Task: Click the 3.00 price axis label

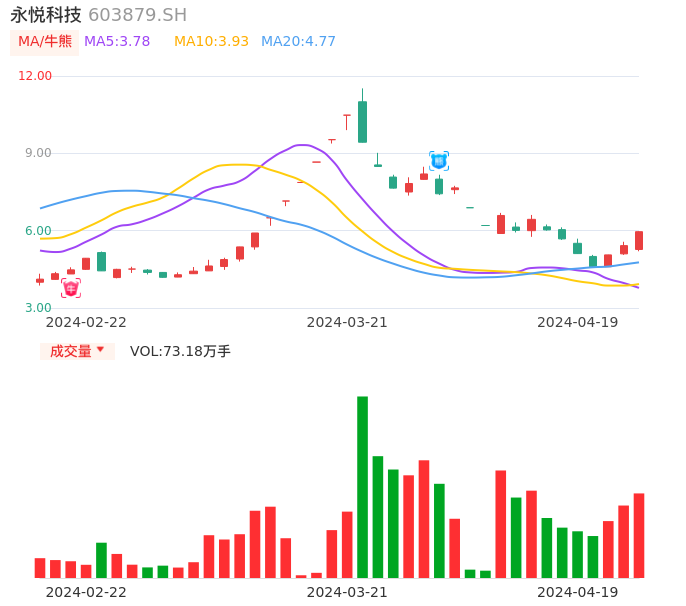Action: pyautogui.click(x=38, y=308)
